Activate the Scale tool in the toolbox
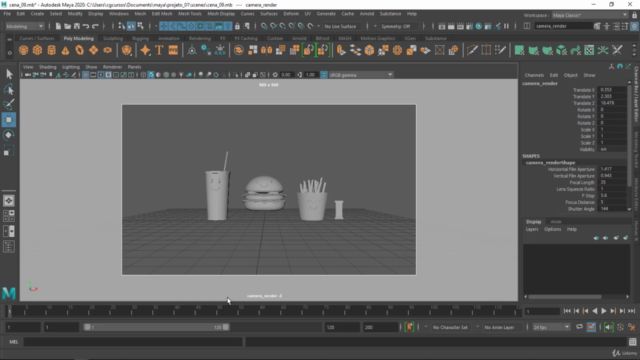640x360 pixels. tap(9, 151)
